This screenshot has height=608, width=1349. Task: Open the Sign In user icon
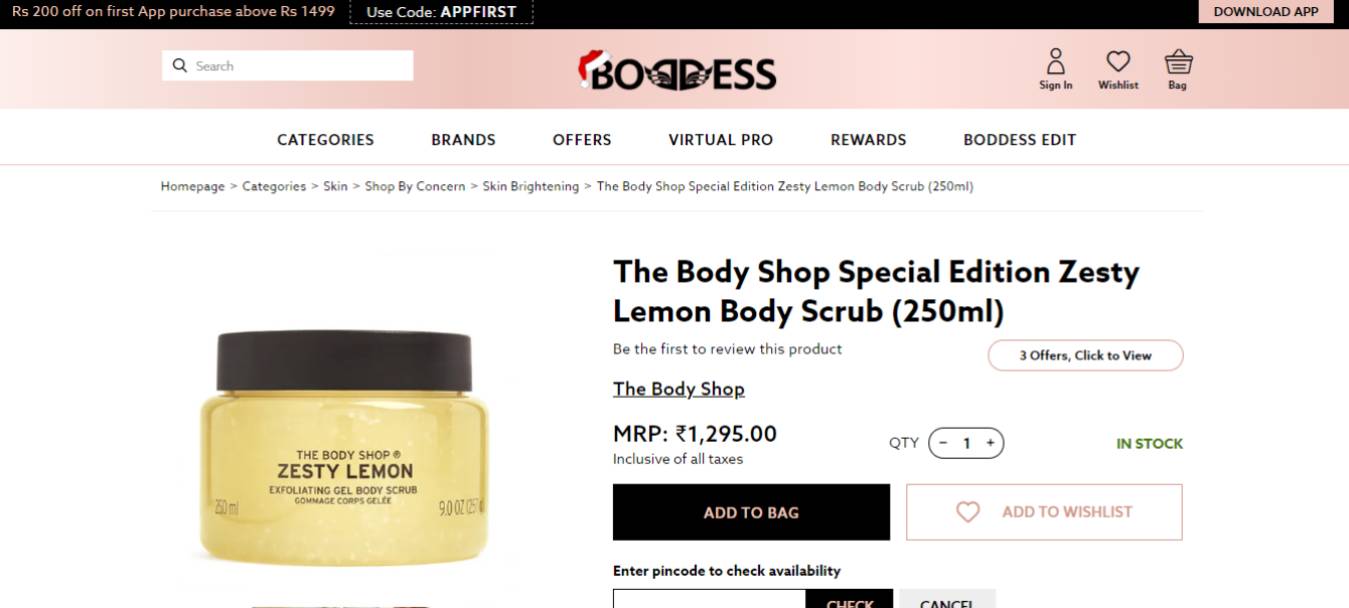pos(1055,62)
